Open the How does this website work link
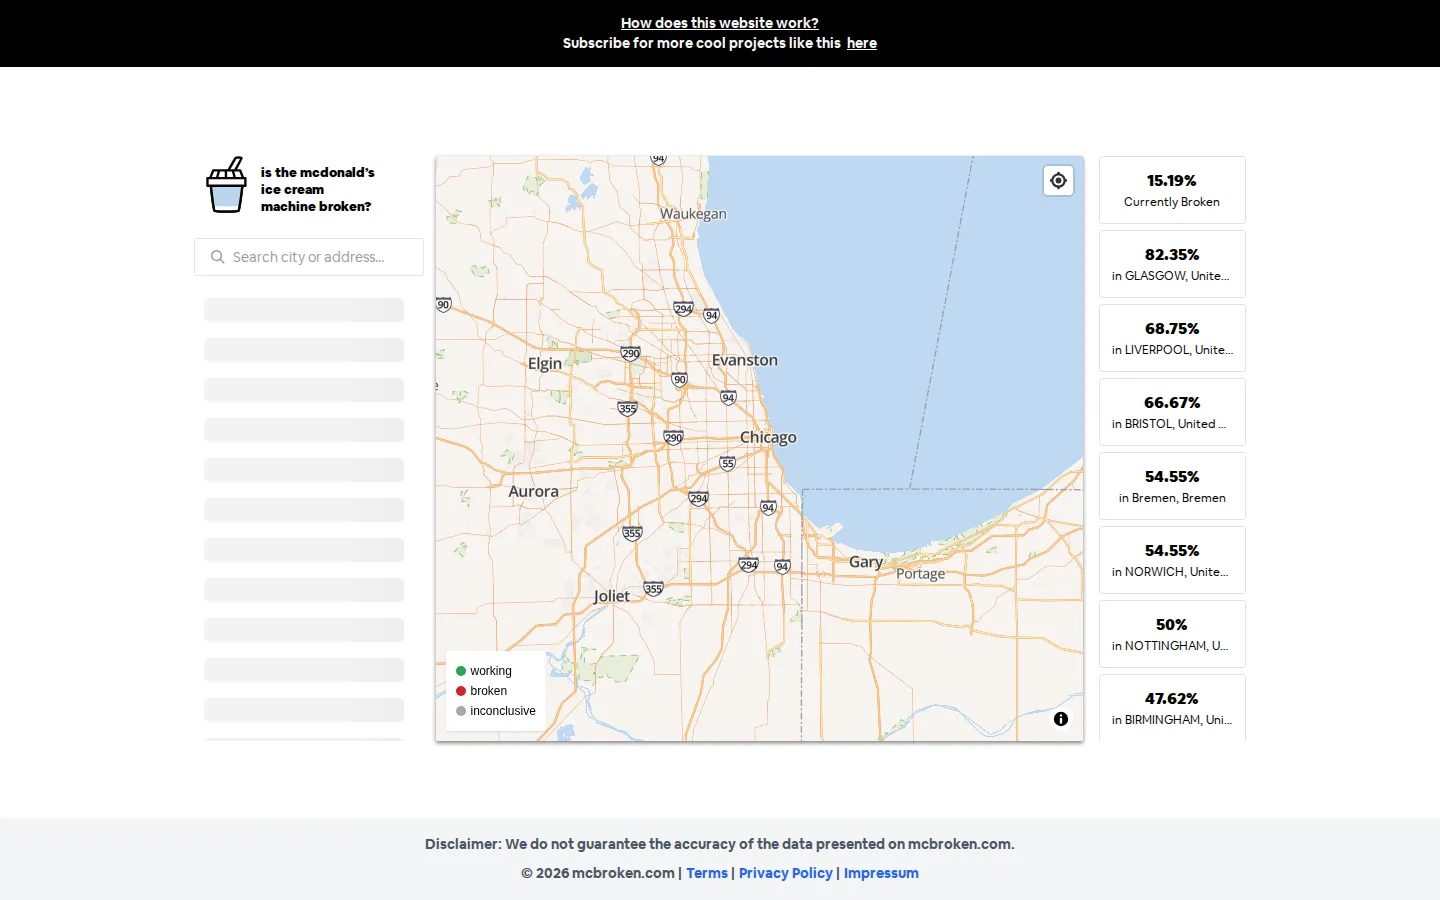The height and width of the screenshot is (900, 1440). (720, 23)
